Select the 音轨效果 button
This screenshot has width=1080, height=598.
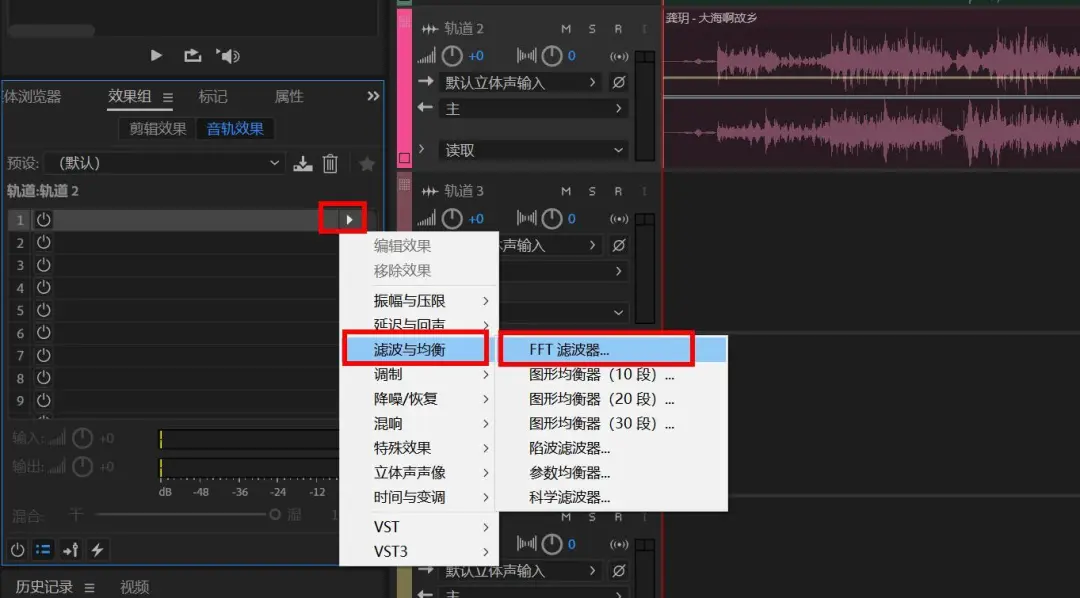coord(235,129)
